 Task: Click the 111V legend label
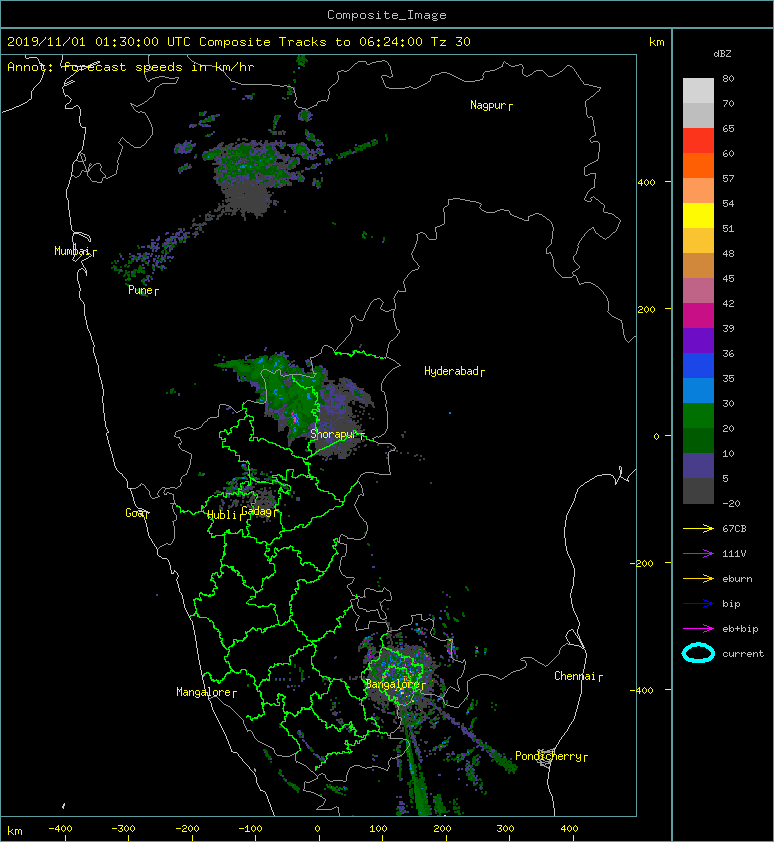coord(734,554)
